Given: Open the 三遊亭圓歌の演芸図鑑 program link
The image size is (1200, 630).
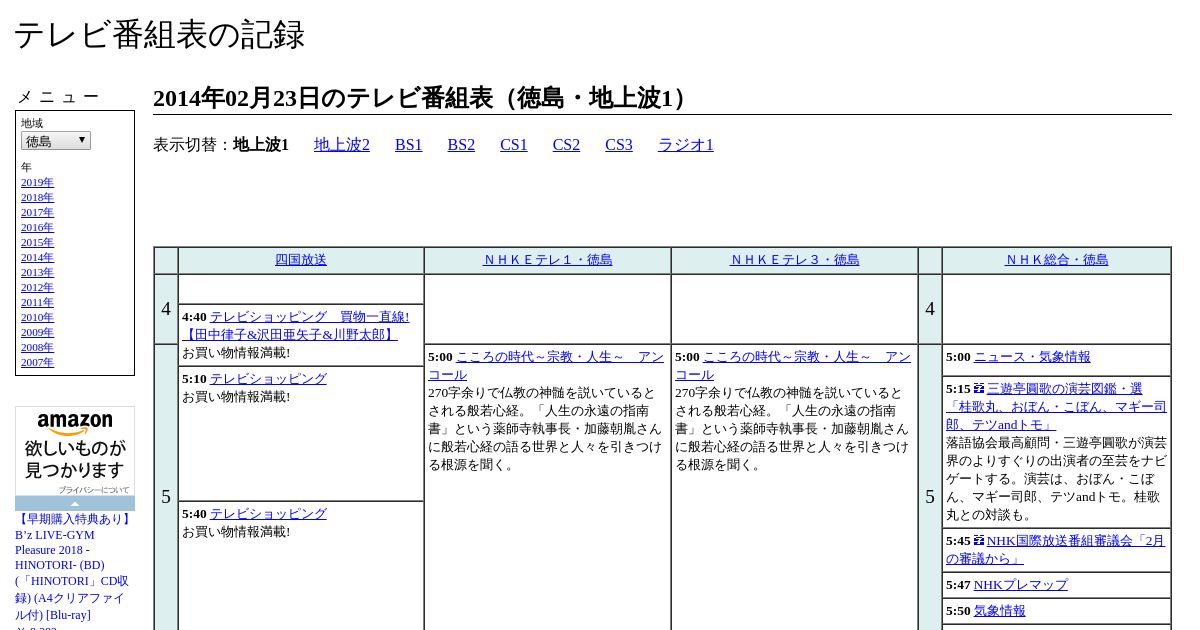Looking at the screenshot, I should pyautogui.click(x=1056, y=407).
